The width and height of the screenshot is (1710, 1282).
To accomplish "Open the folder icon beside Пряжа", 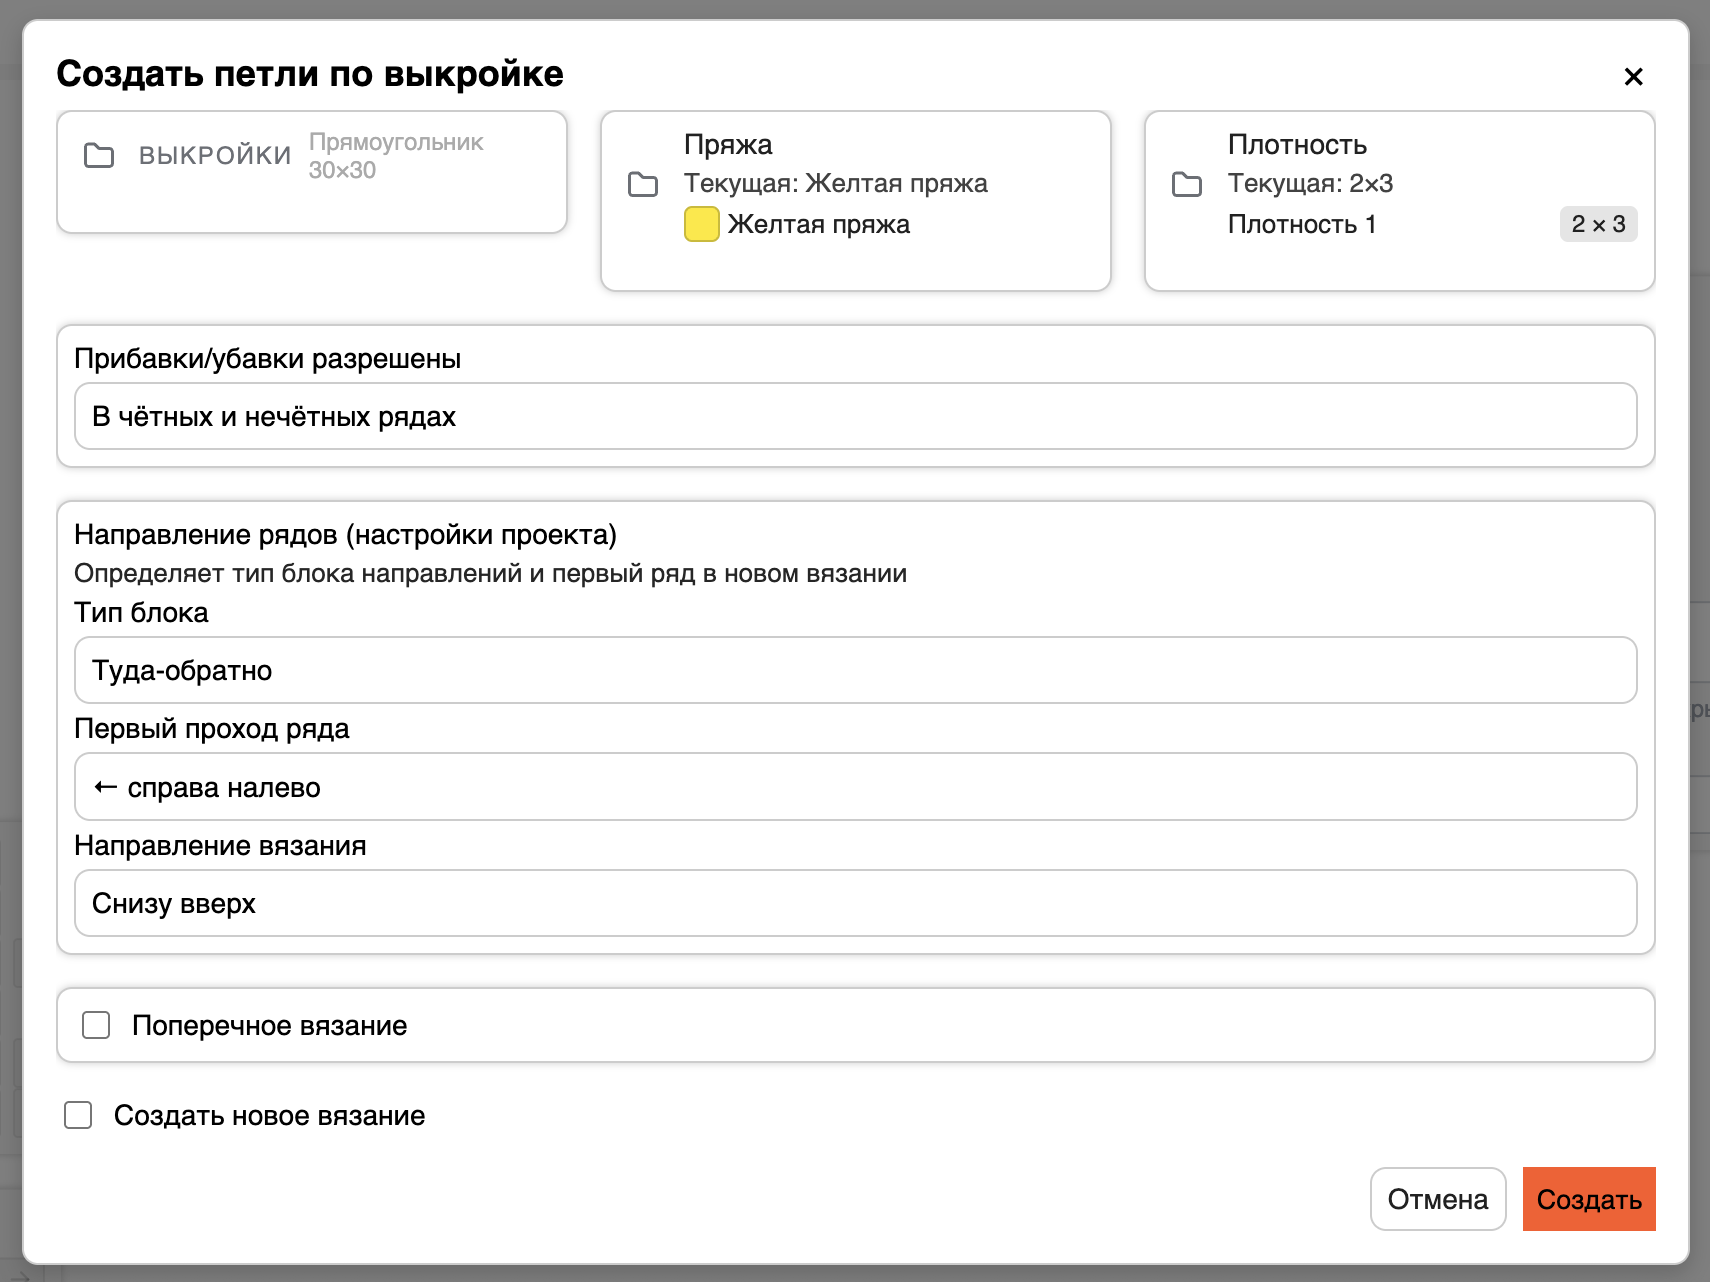I will pos(643,185).
